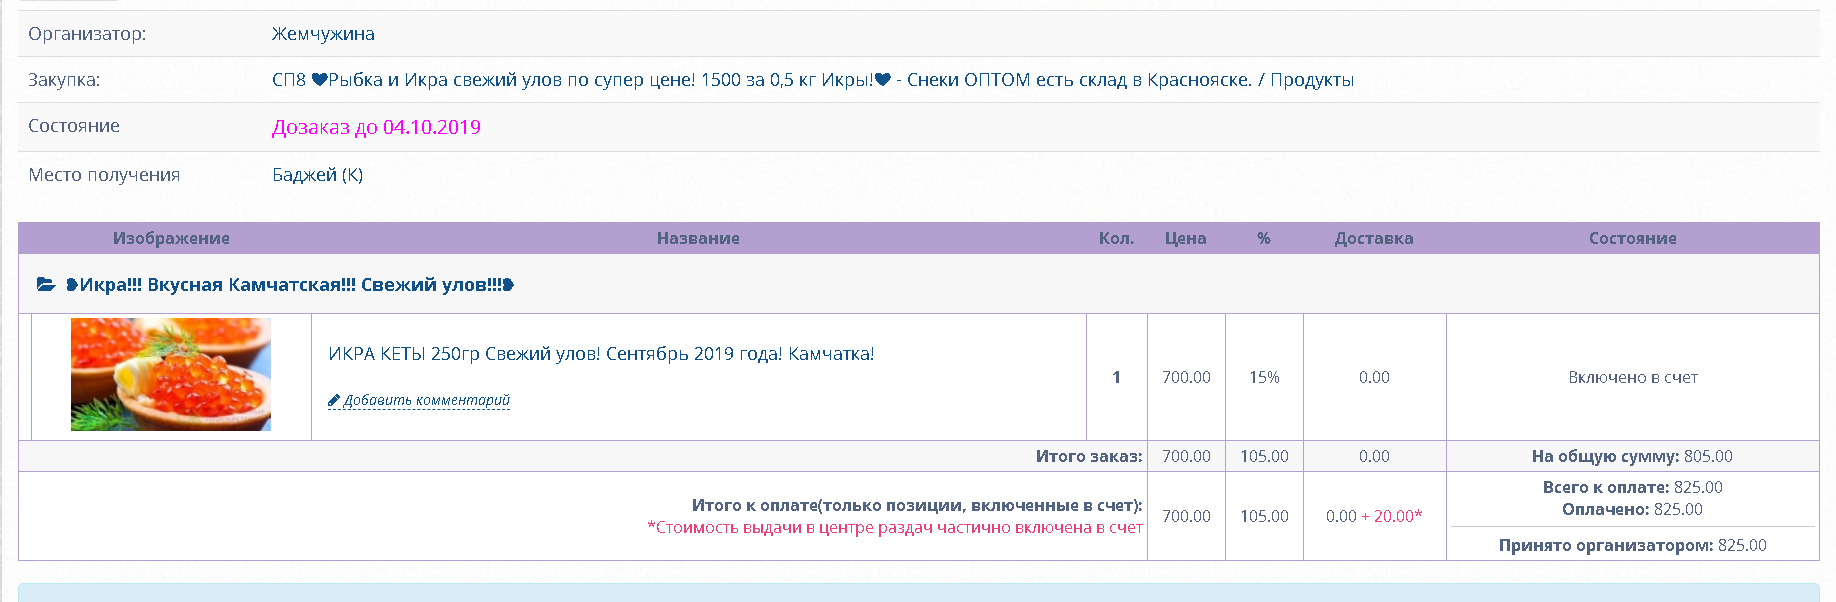Screen dimensions: 1836x602
Task: Click the % column header
Action: click(x=1264, y=238)
